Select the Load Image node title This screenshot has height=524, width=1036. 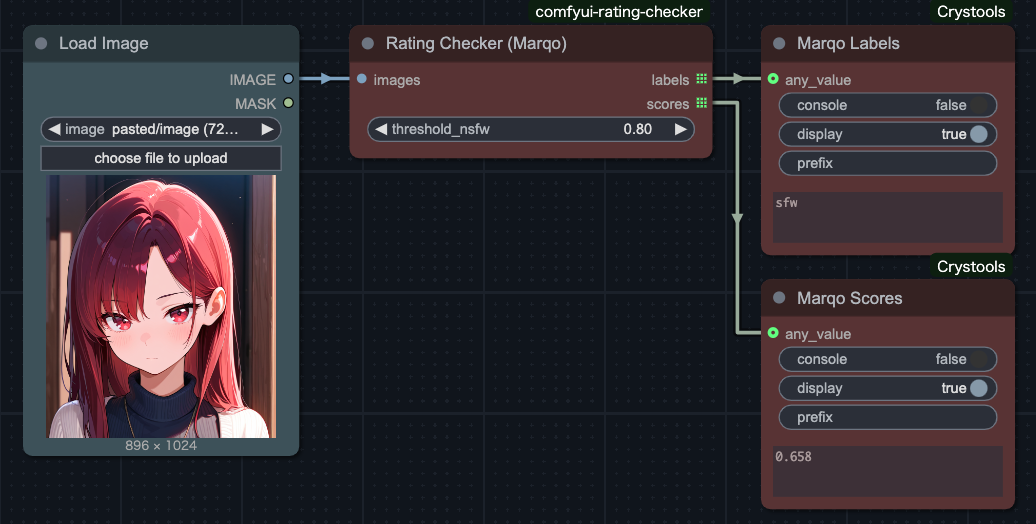coord(104,44)
